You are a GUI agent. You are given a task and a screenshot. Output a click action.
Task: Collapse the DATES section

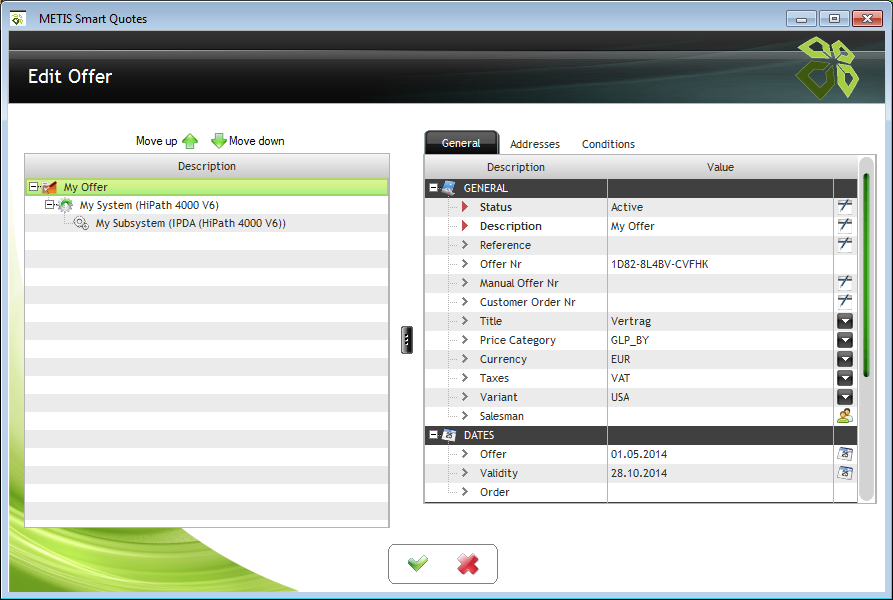[x=433, y=434]
